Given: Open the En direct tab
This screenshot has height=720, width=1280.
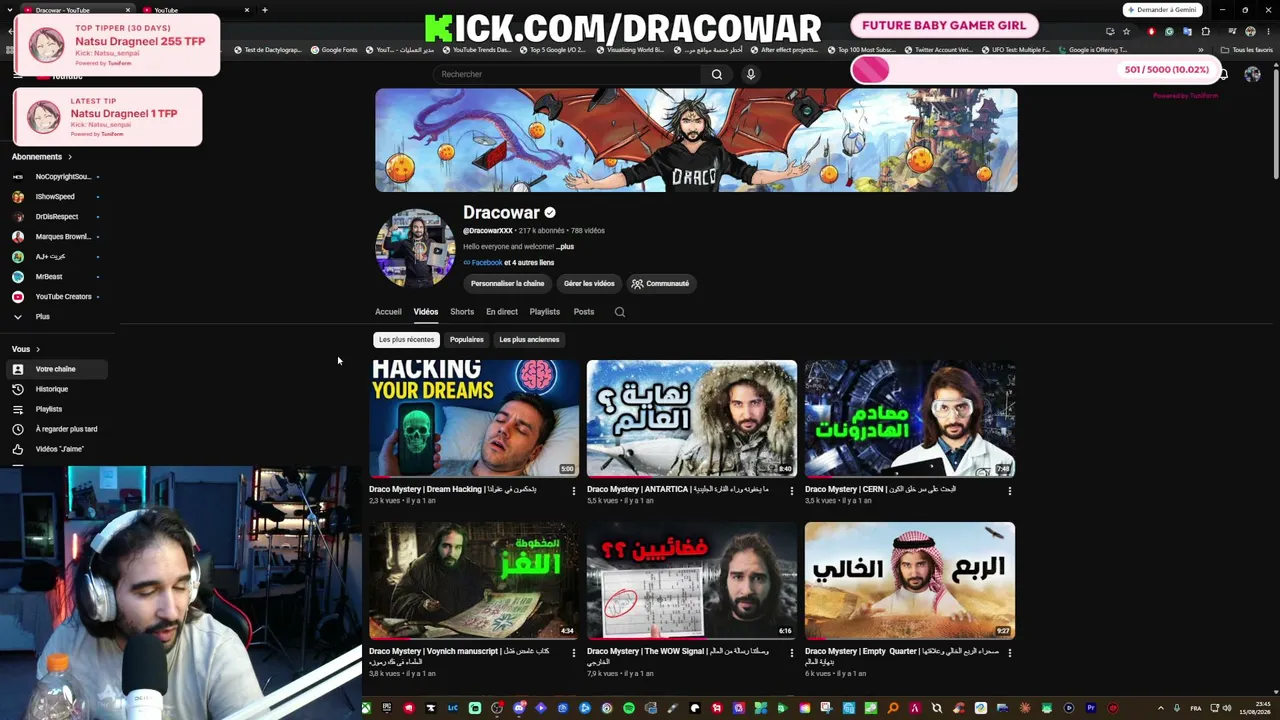Looking at the screenshot, I should click(502, 312).
